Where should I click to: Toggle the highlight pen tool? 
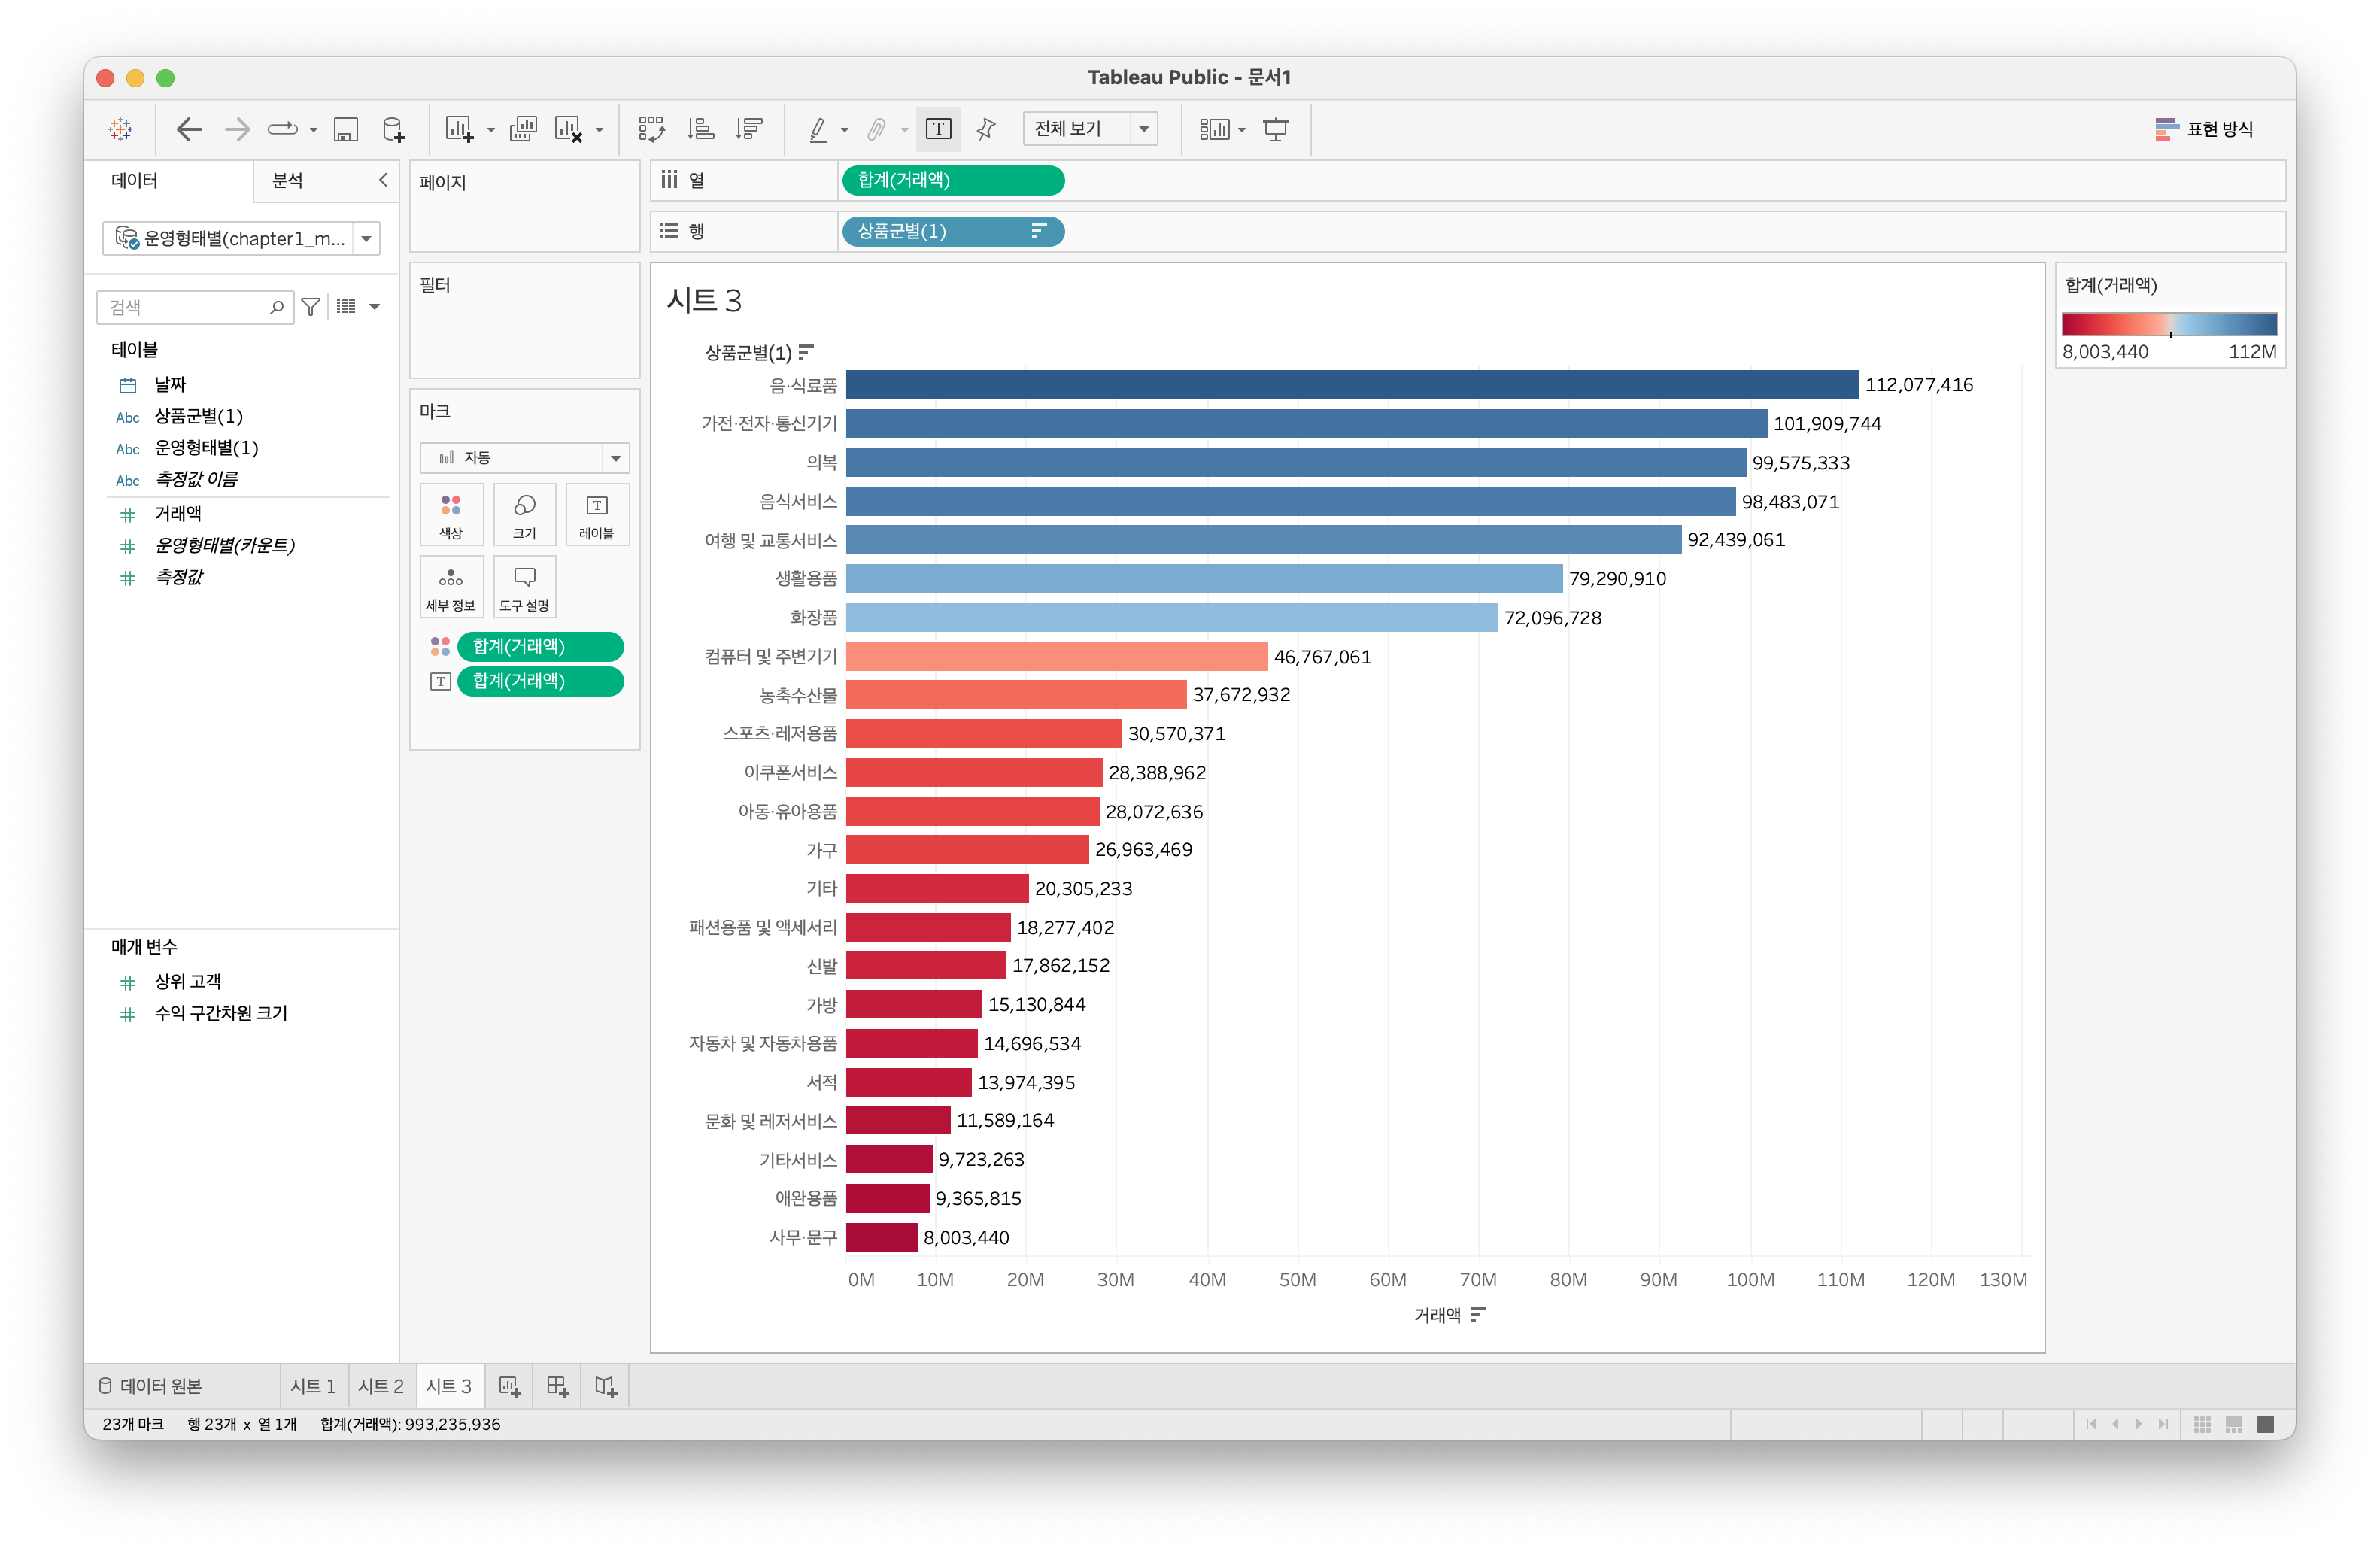(x=817, y=129)
